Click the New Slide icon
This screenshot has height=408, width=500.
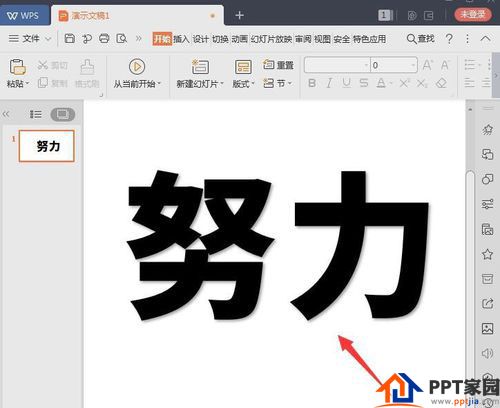[200, 67]
